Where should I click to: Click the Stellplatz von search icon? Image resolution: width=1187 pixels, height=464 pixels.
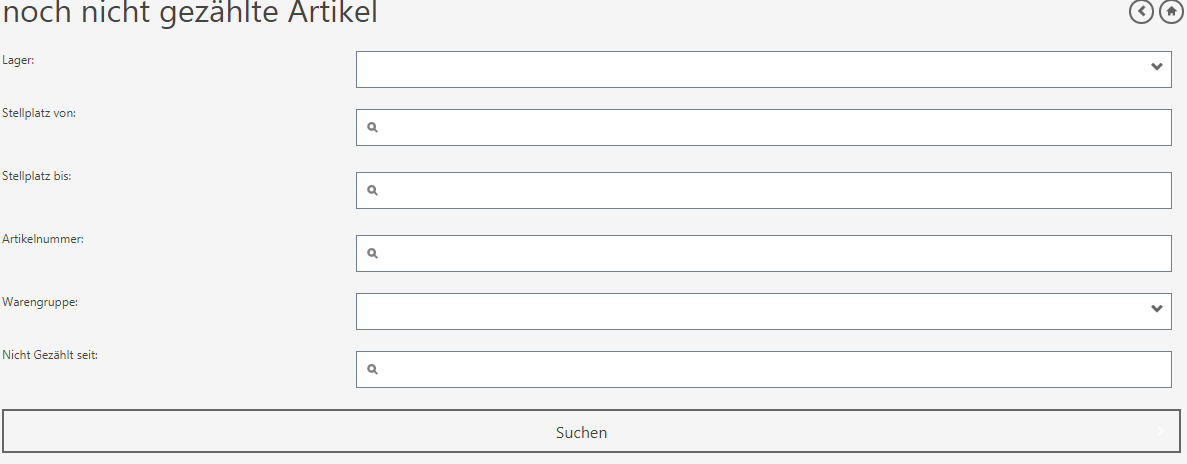click(x=372, y=128)
